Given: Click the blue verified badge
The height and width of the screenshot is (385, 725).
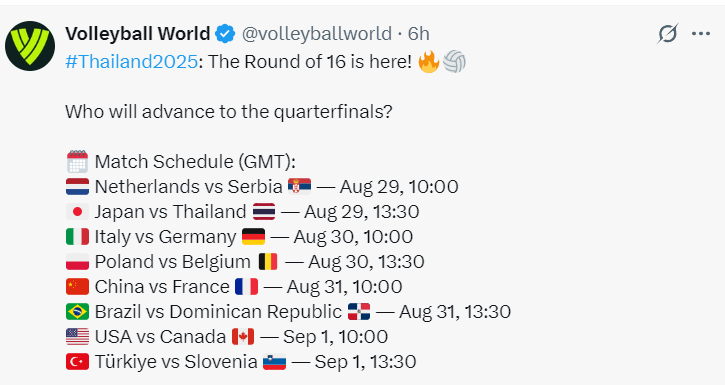Looking at the screenshot, I should pyautogui.click(x=225, y=34).
